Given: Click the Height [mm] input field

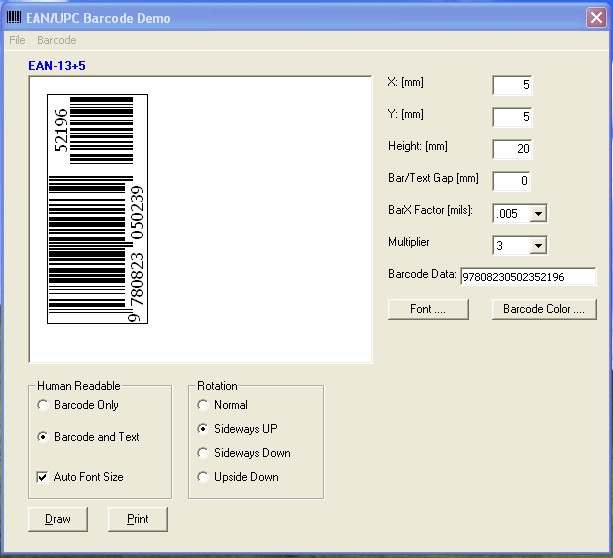Looking at the screenshot, I should click(x=512, y=149).
